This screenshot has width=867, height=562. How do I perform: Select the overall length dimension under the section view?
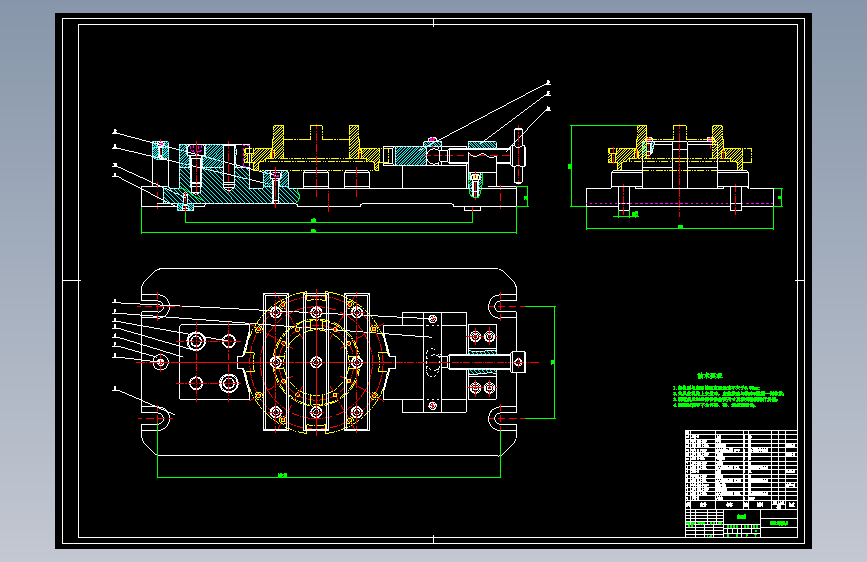tap(329, 232)
